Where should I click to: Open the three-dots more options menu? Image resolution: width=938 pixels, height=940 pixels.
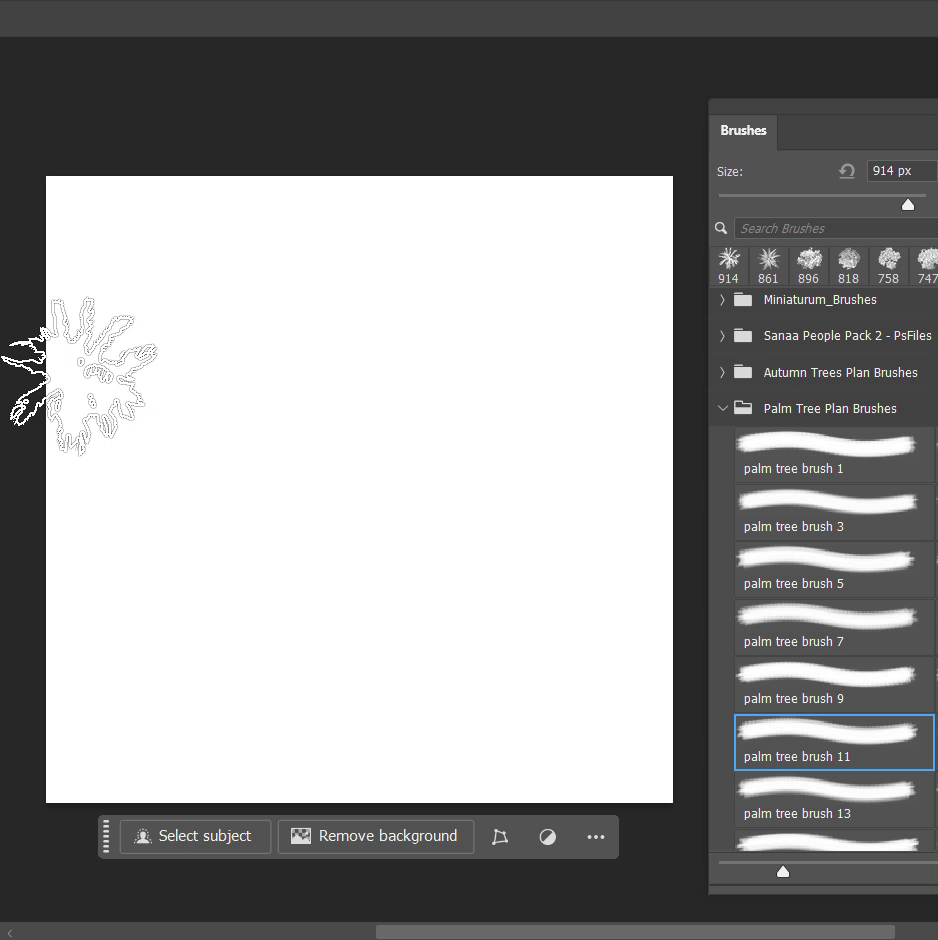(596, 837)
